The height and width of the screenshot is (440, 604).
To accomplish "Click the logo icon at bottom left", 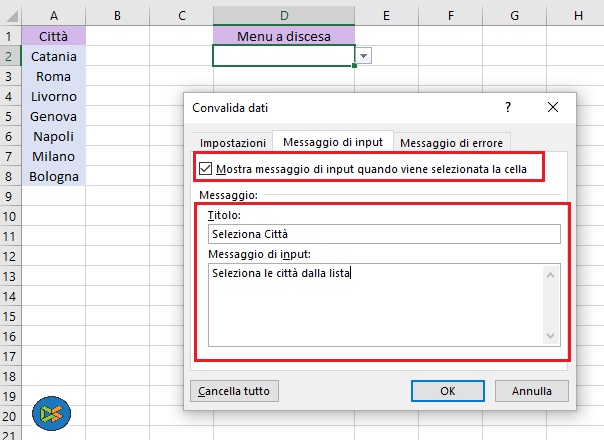I will [x=51, y=412].
